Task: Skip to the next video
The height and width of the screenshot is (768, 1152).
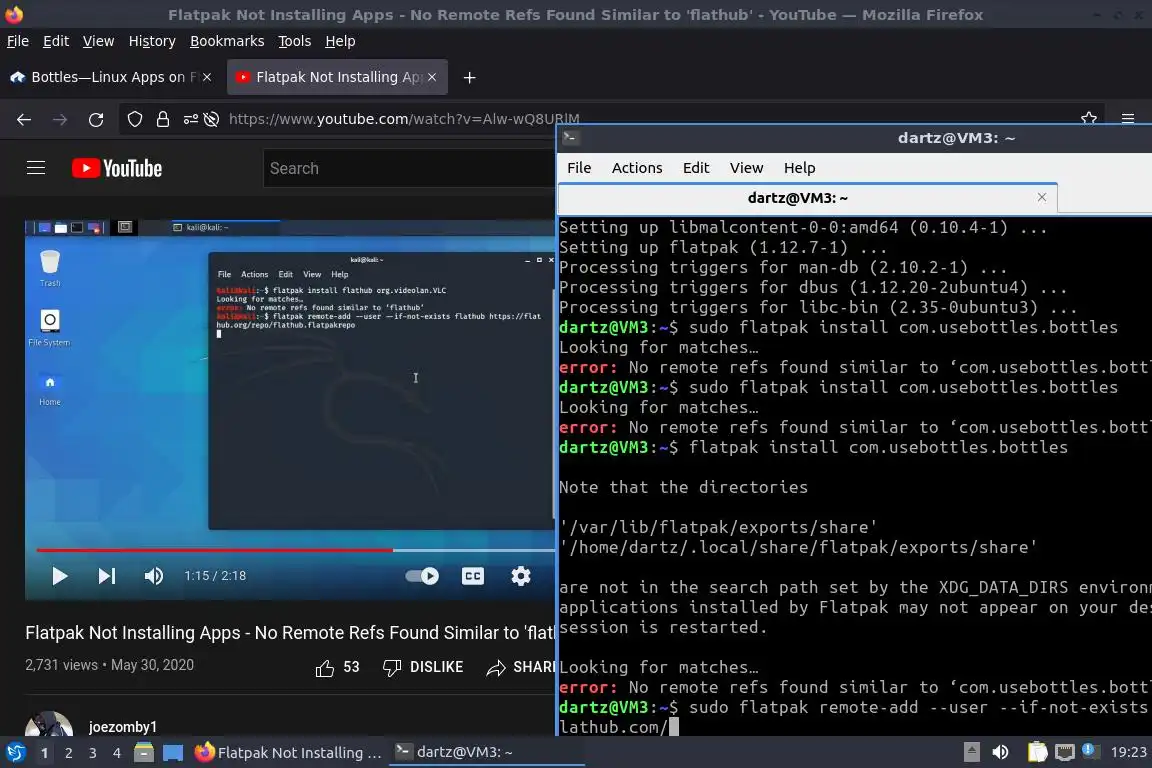Action: (107, 576)
